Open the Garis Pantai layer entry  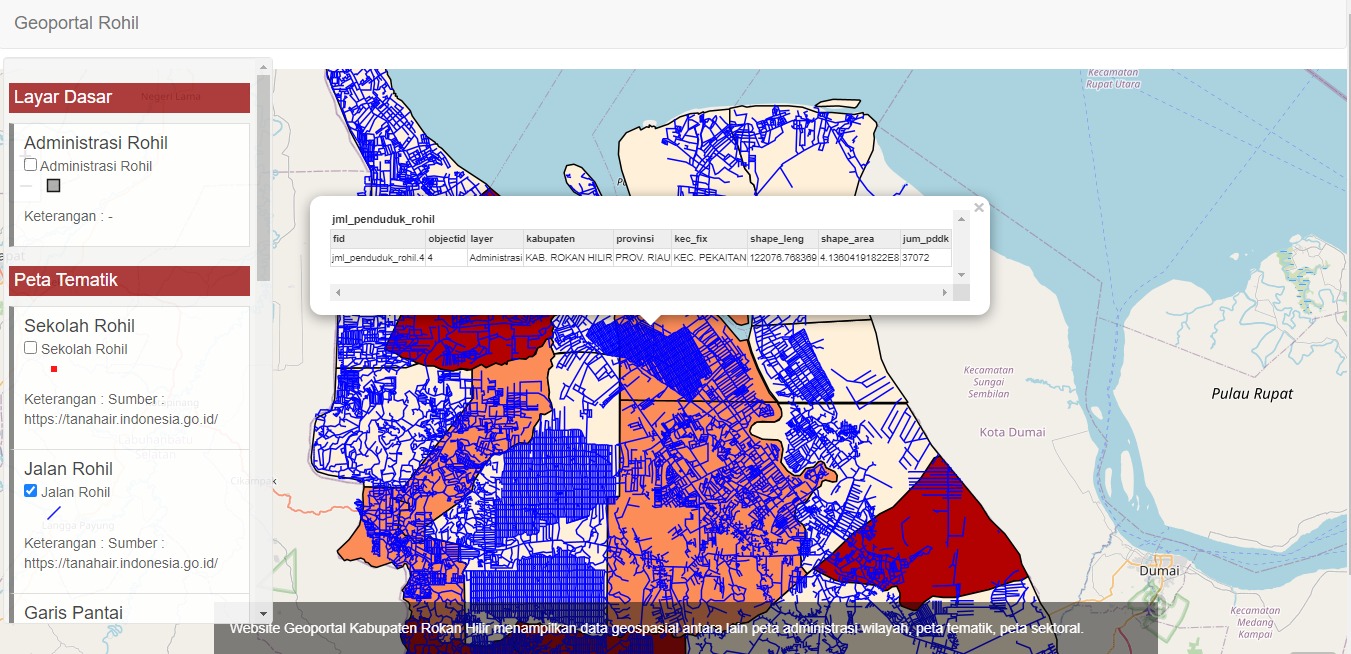pyautogui.click(x=74, y=612)
